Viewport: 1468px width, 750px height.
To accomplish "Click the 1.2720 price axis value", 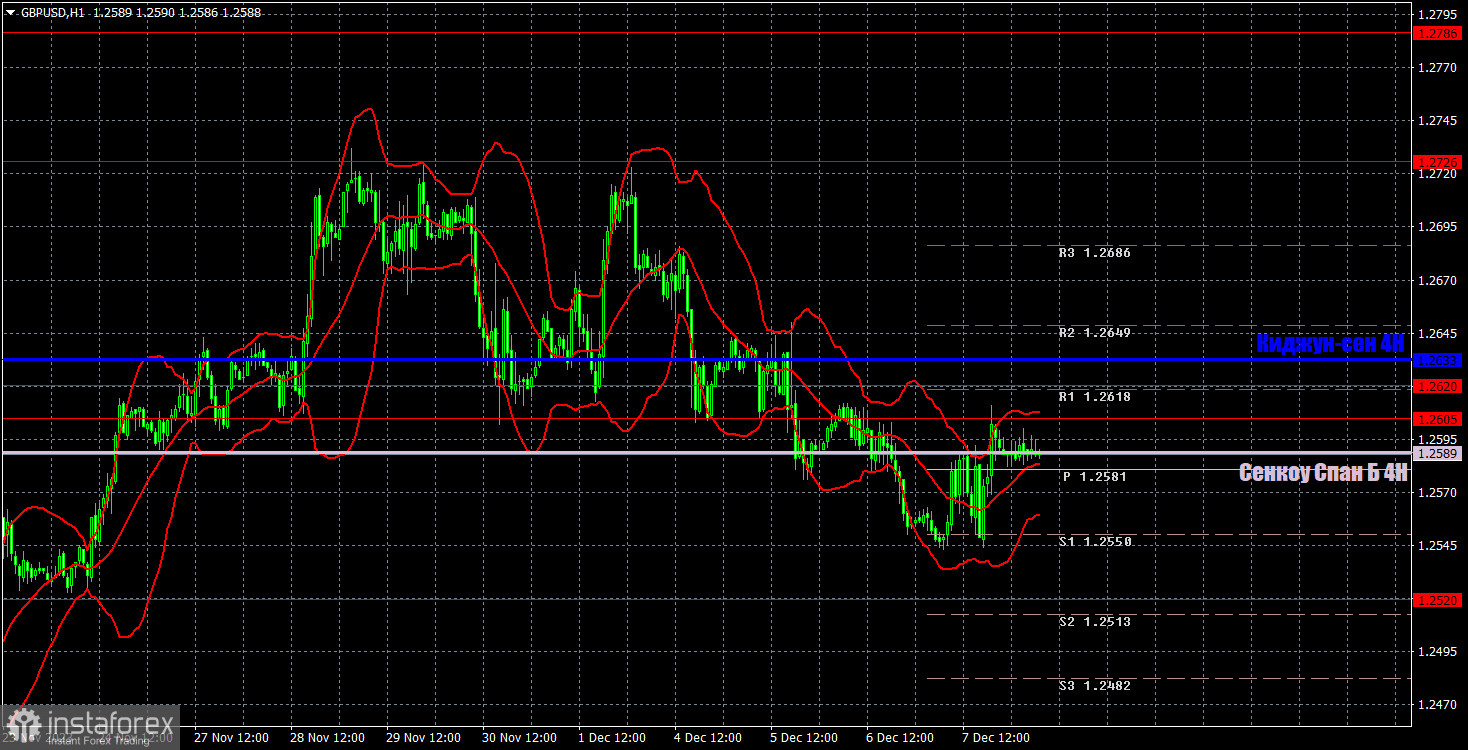I will point(1437,174).
